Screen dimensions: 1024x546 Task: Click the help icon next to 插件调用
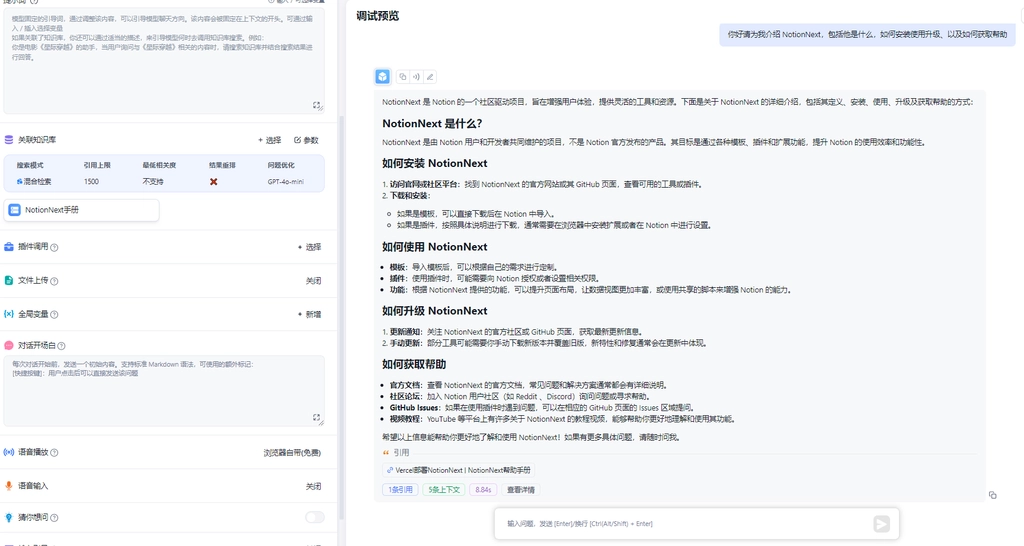tap(54, 248)
